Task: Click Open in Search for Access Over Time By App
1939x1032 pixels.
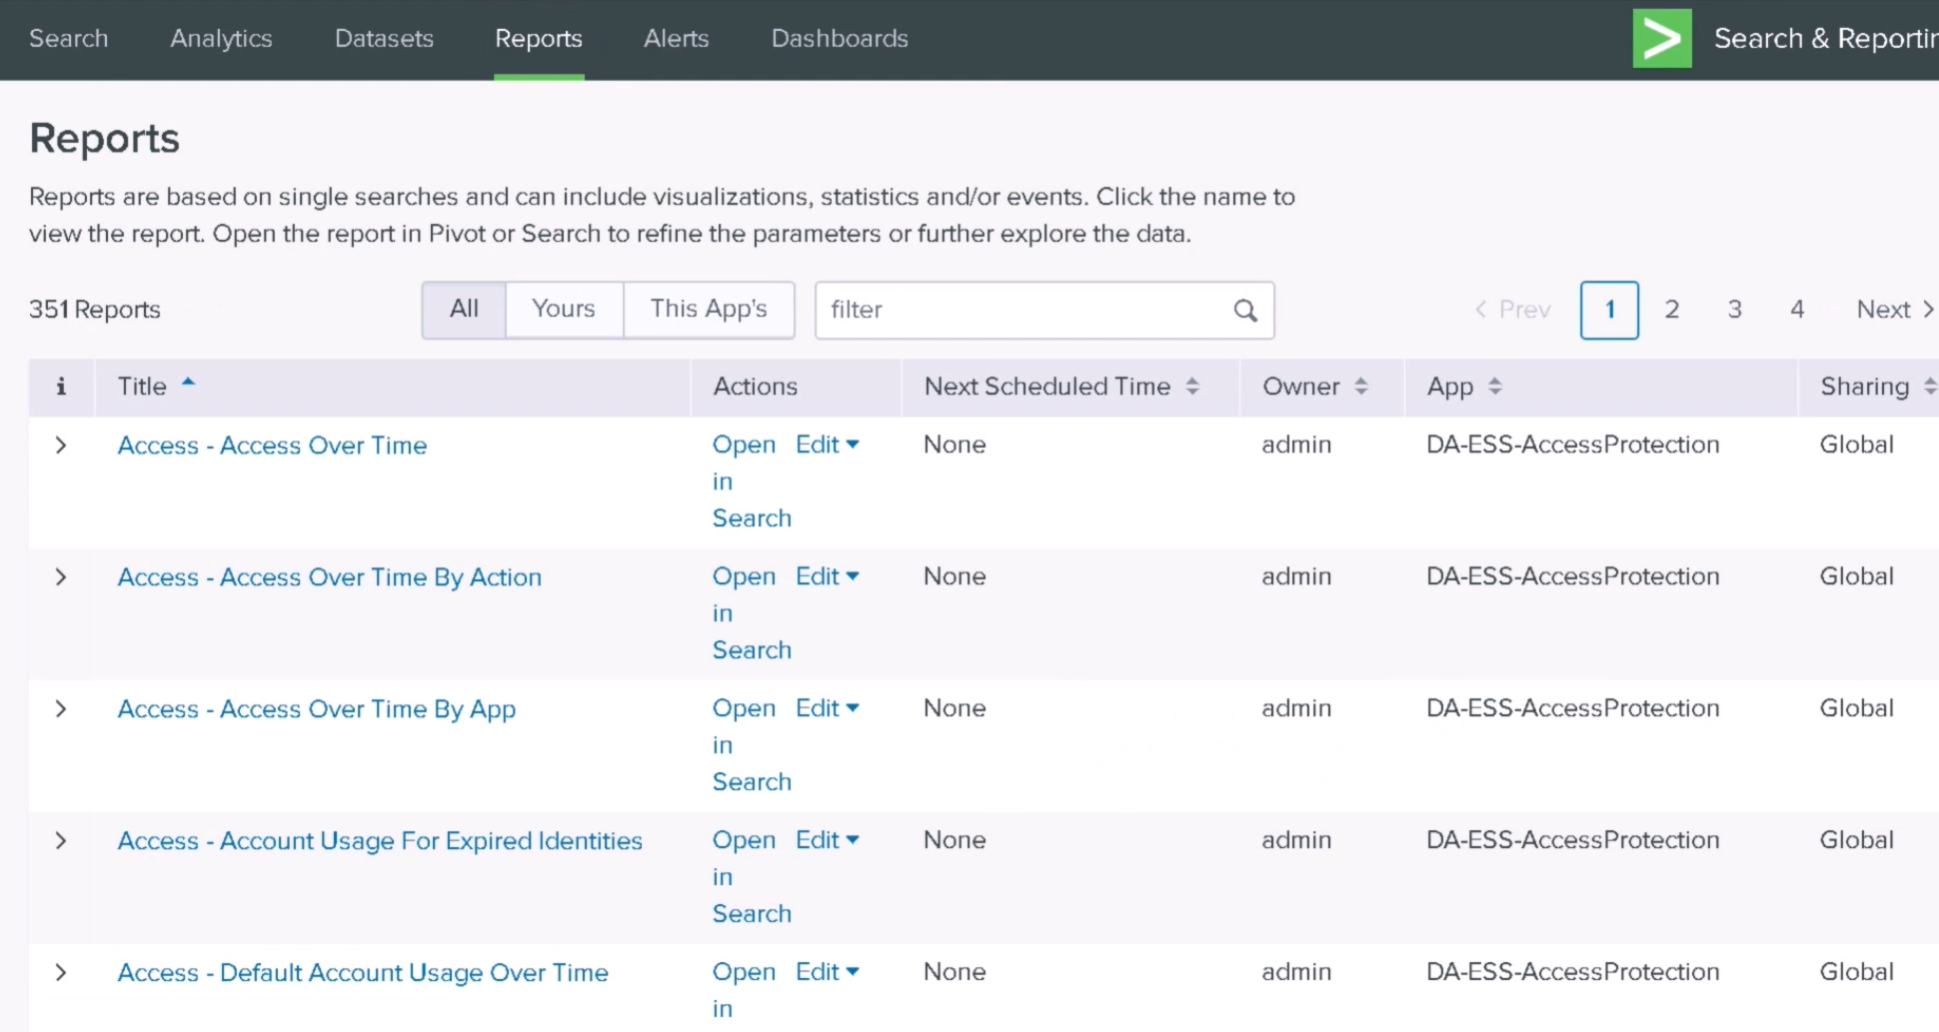Action: point(752,745)
